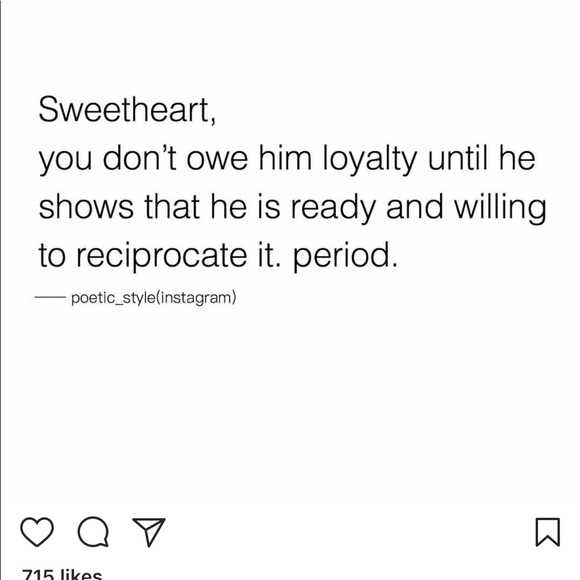The width and height of the screenshot is (580, 580).
Task: Click the blank area above "Sweetheart,"
Action: [x=290, y=44]
